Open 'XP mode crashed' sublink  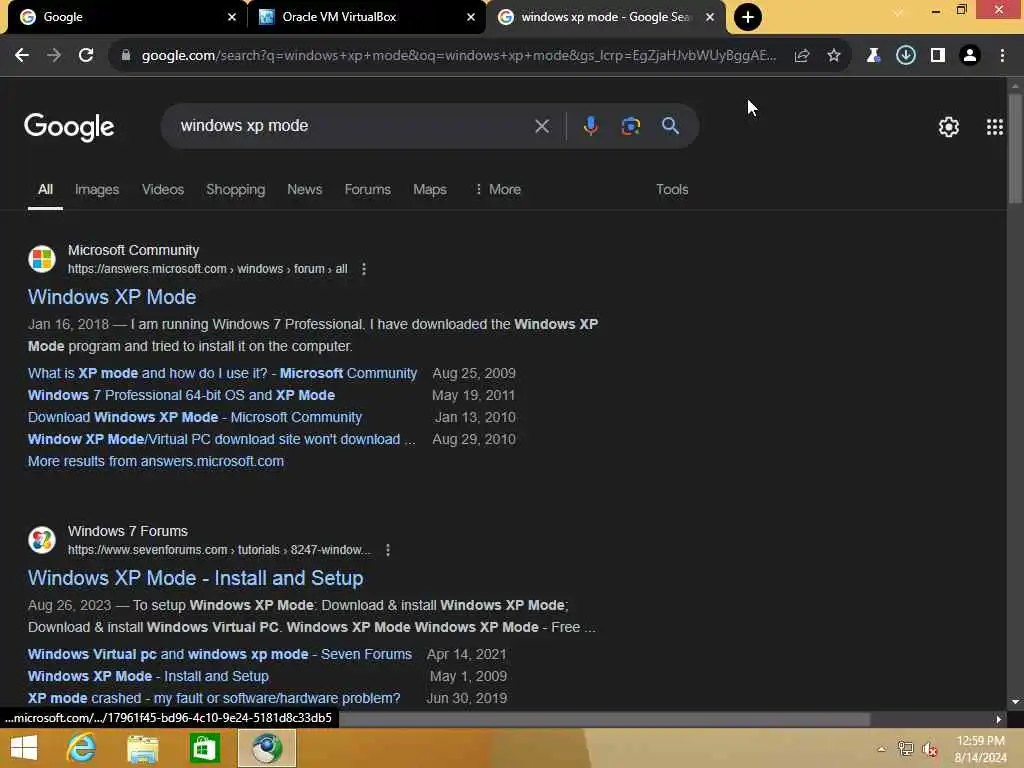click(214, 698)
